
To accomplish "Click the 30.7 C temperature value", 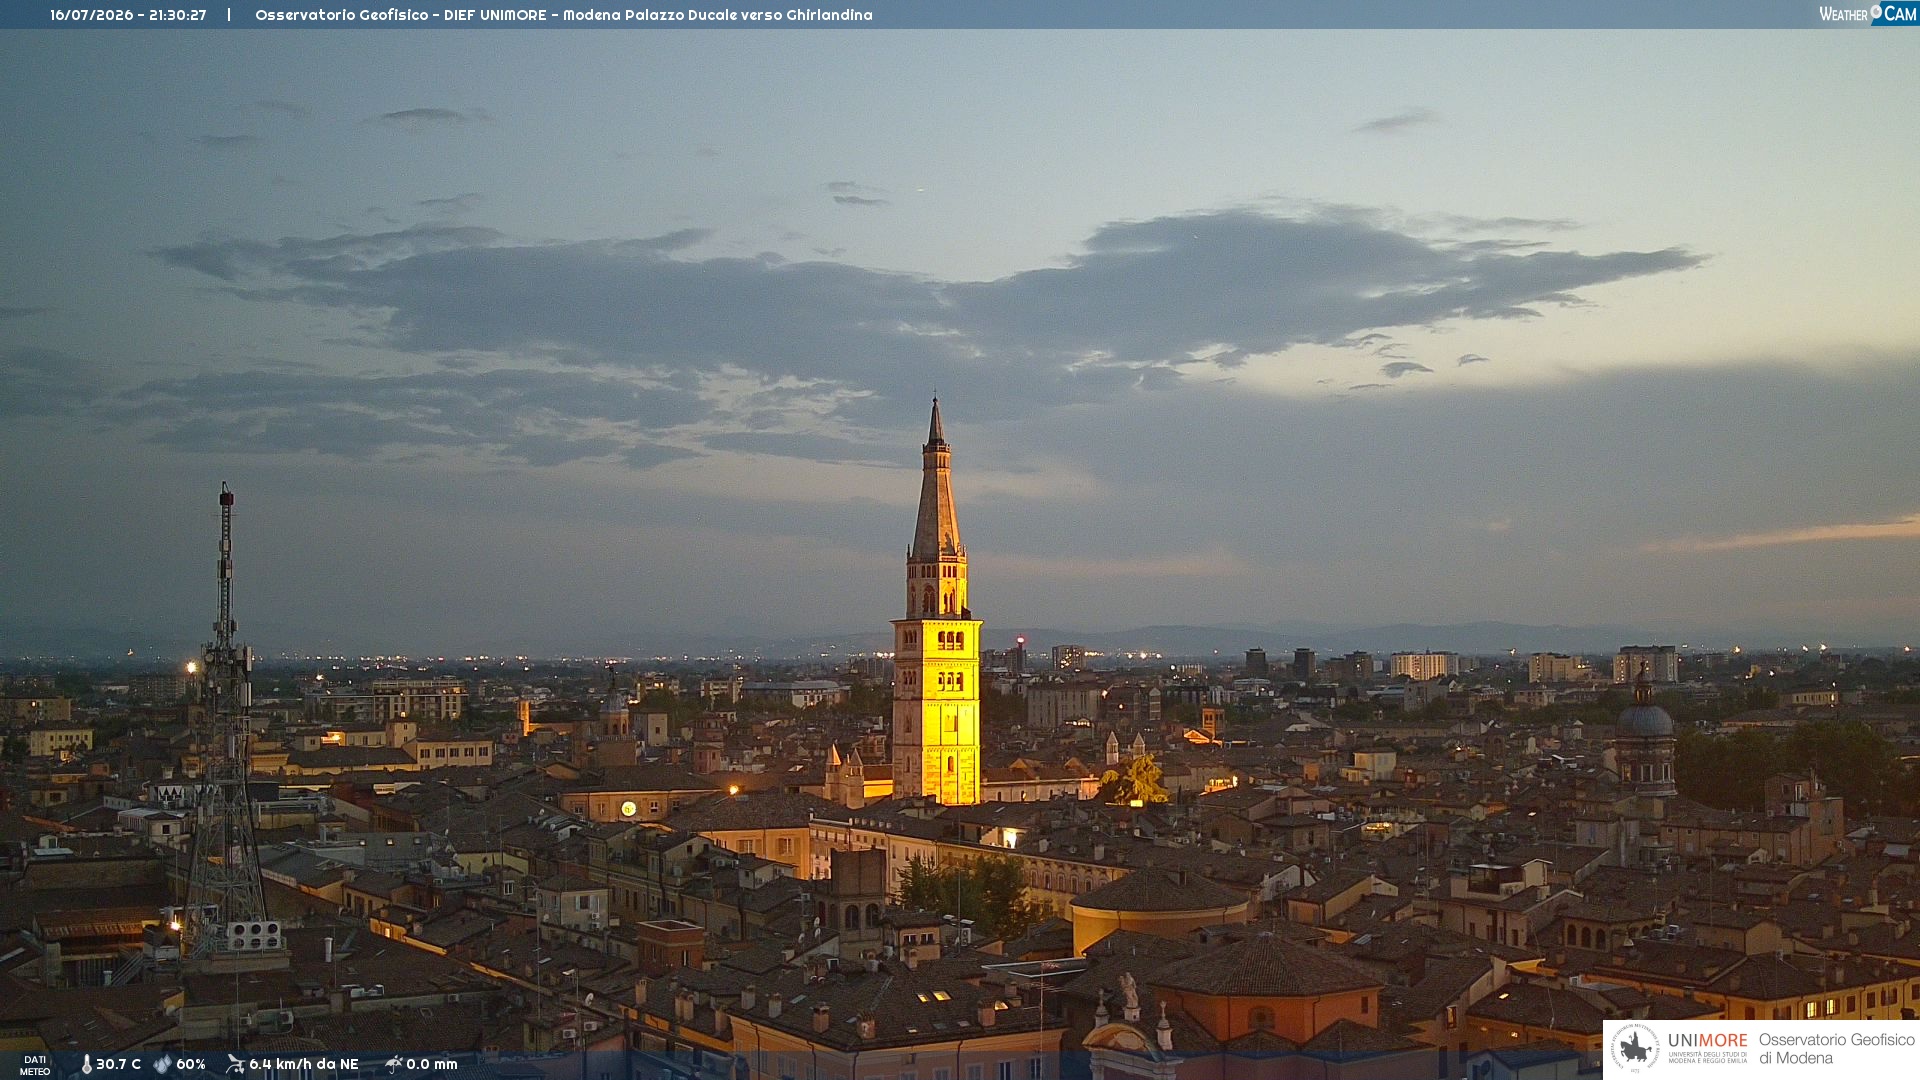I will click(118, 1064).
